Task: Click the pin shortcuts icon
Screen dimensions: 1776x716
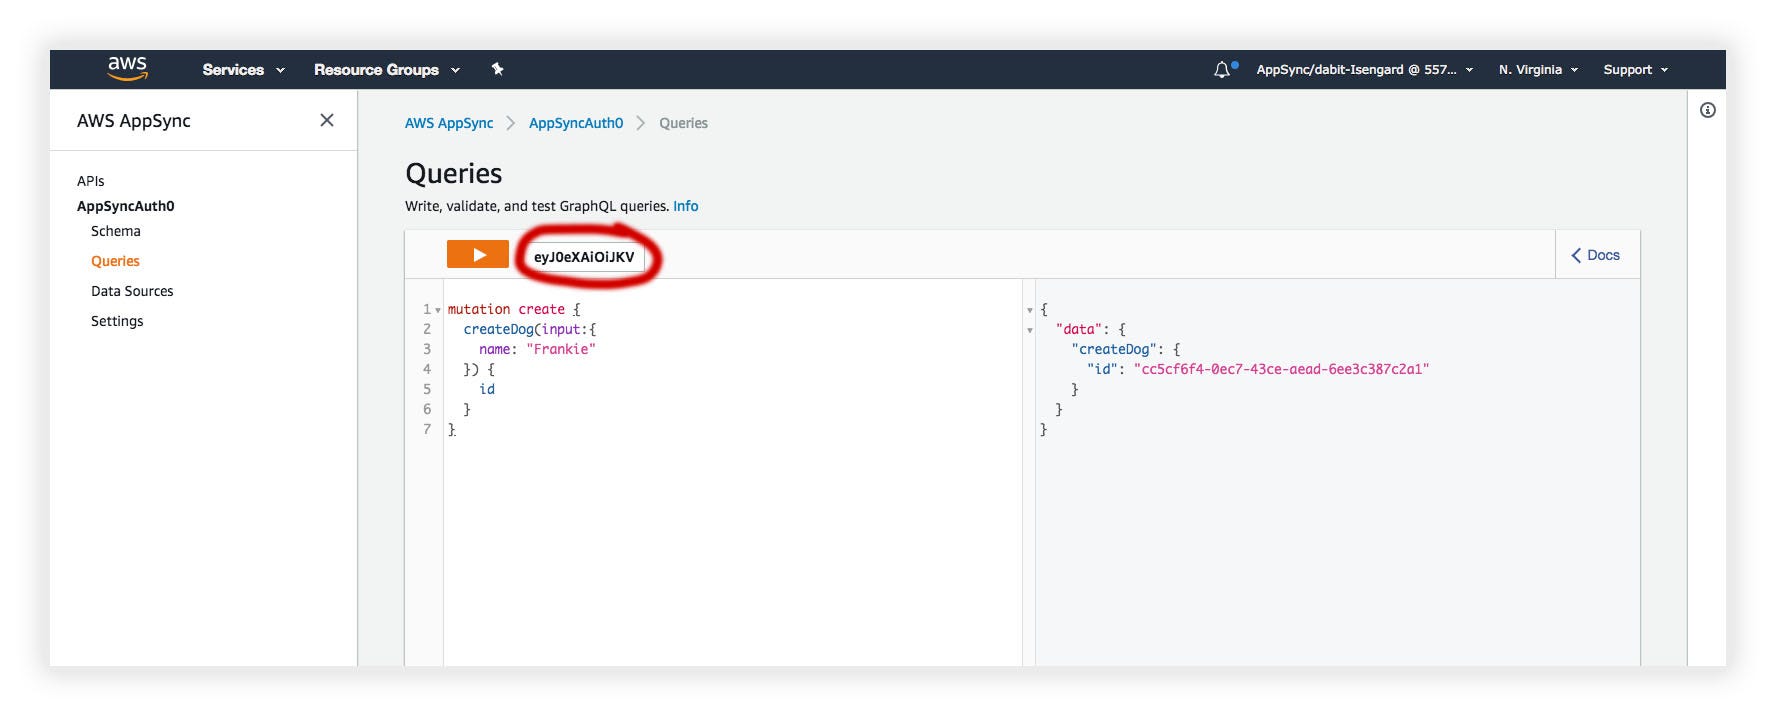Action: coord(497,69)
